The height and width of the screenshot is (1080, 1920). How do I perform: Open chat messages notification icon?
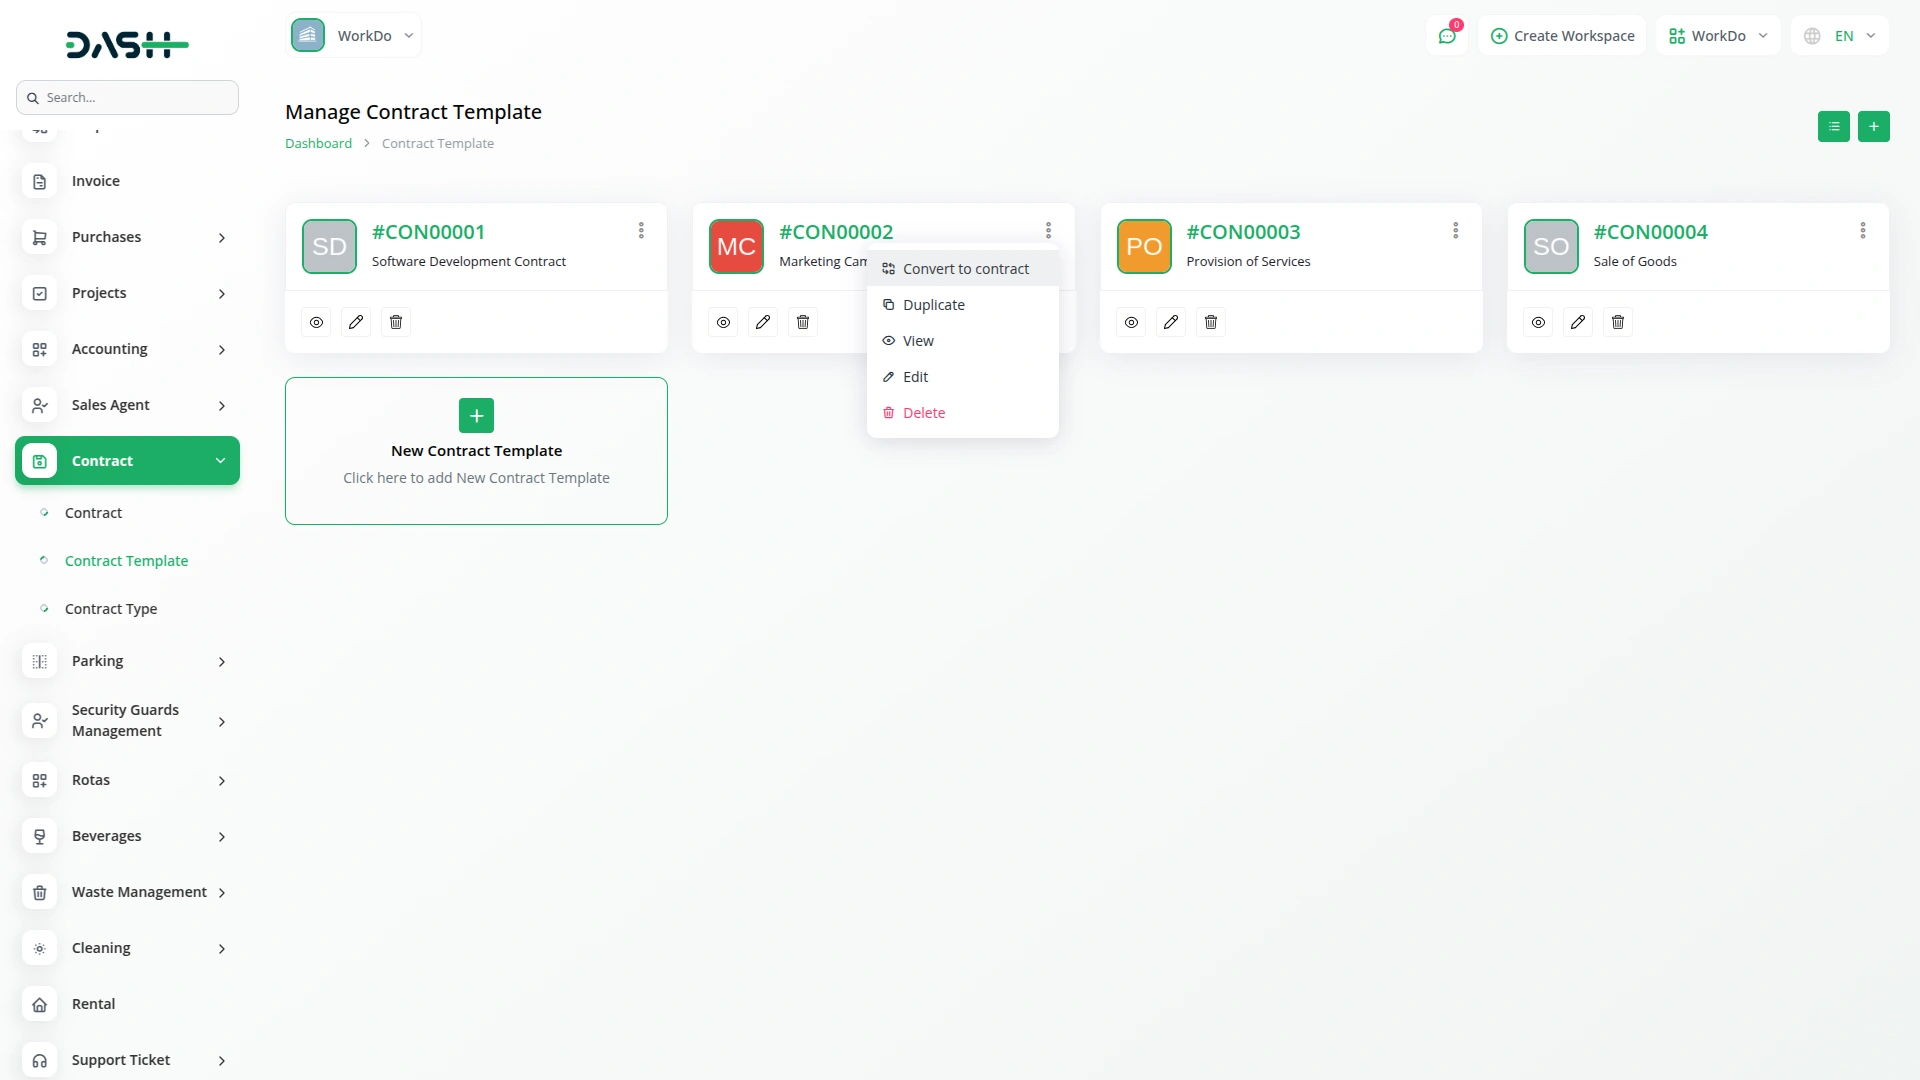coord(1447,36)
